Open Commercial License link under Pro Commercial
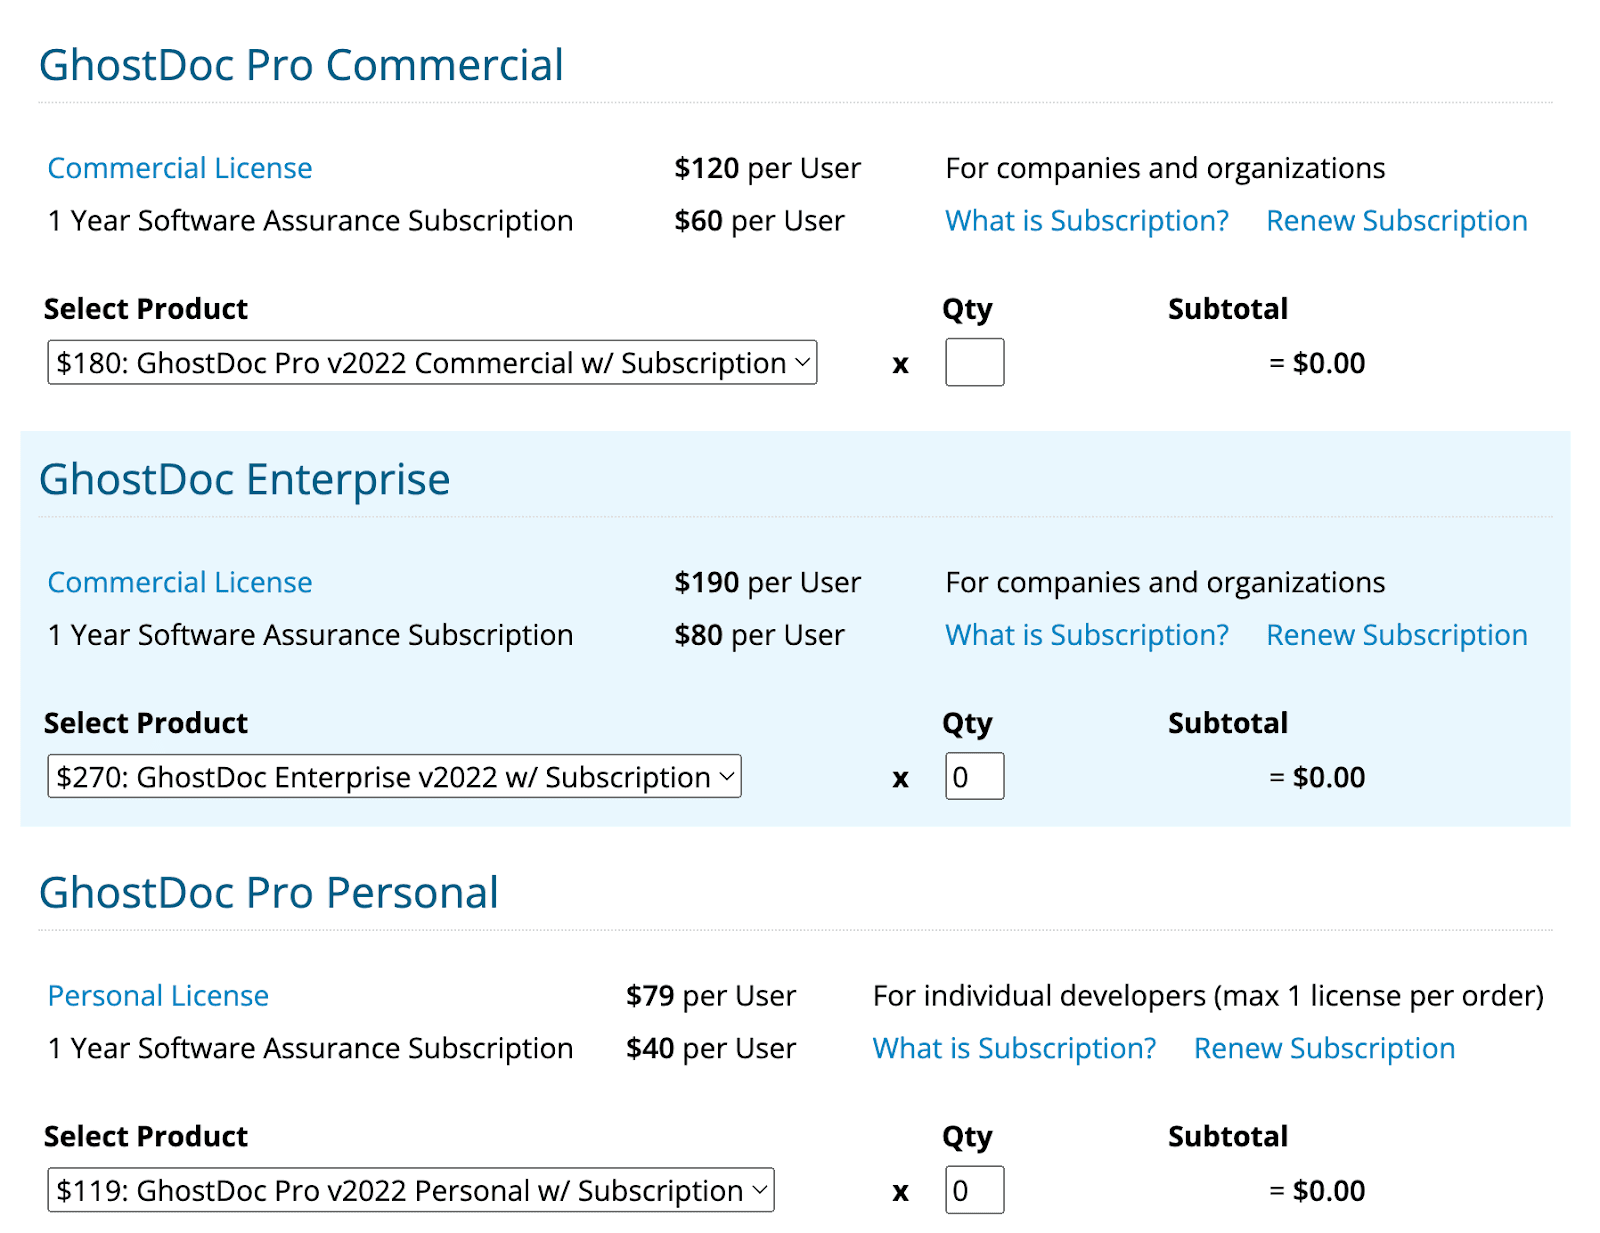Screen dimensions: 1600x1233 coord(180,167)
